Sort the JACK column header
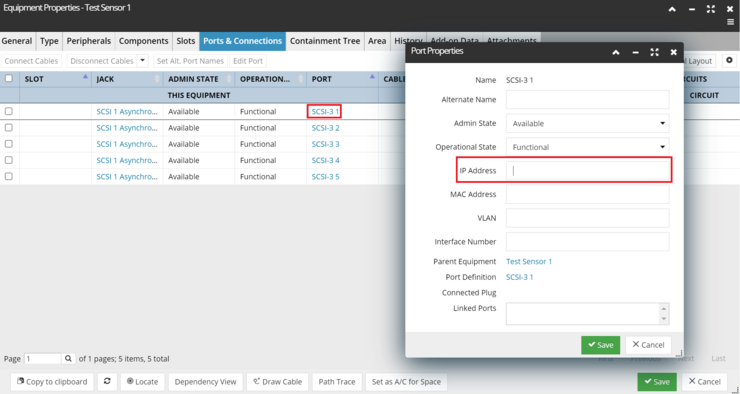Image resolution: width=740 pixels, height=394 pixels. [127, 79]
